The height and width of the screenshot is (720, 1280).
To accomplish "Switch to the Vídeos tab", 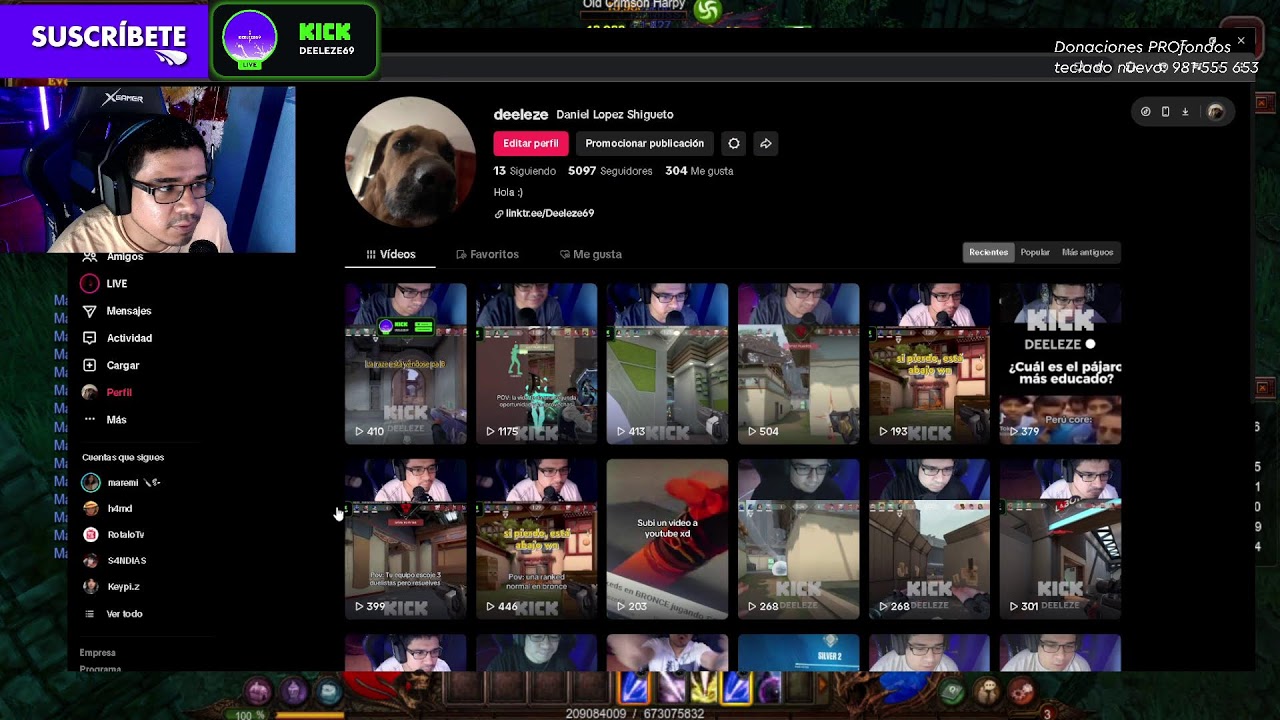I will (390, 254).
